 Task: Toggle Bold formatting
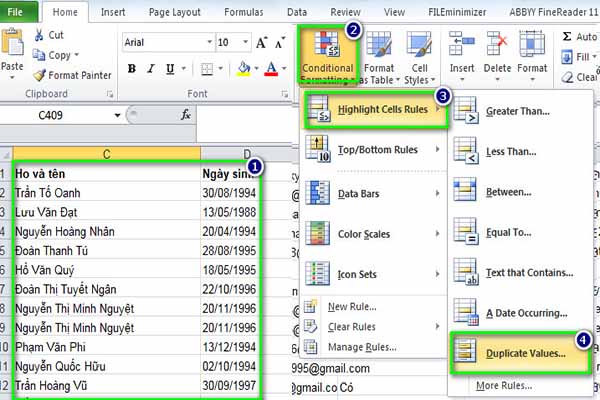(132, 69)
